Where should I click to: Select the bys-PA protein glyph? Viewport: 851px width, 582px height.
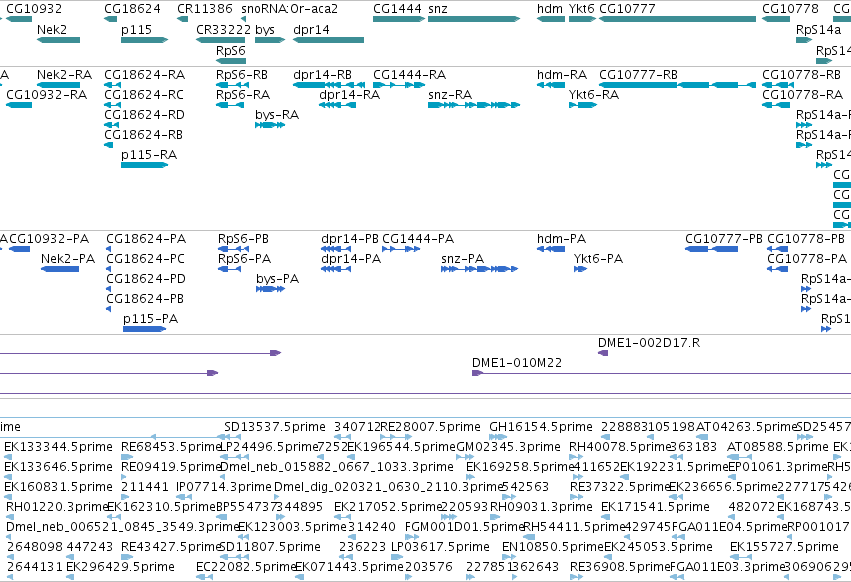270,289
